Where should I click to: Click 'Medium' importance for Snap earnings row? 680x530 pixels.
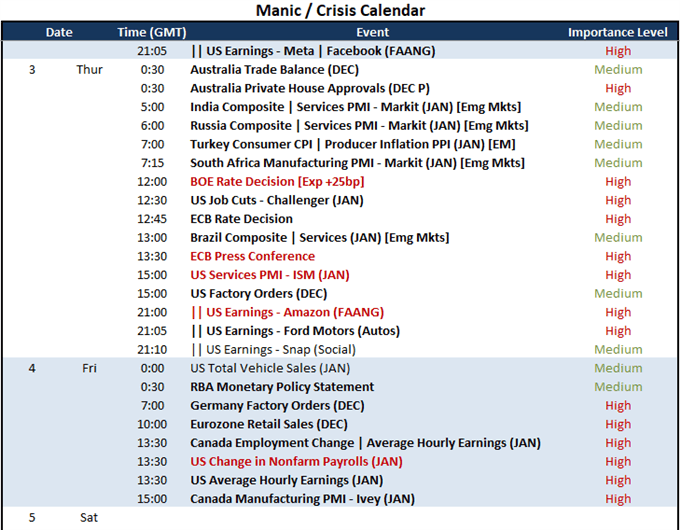pyautogui.click(x=618, y=349)
